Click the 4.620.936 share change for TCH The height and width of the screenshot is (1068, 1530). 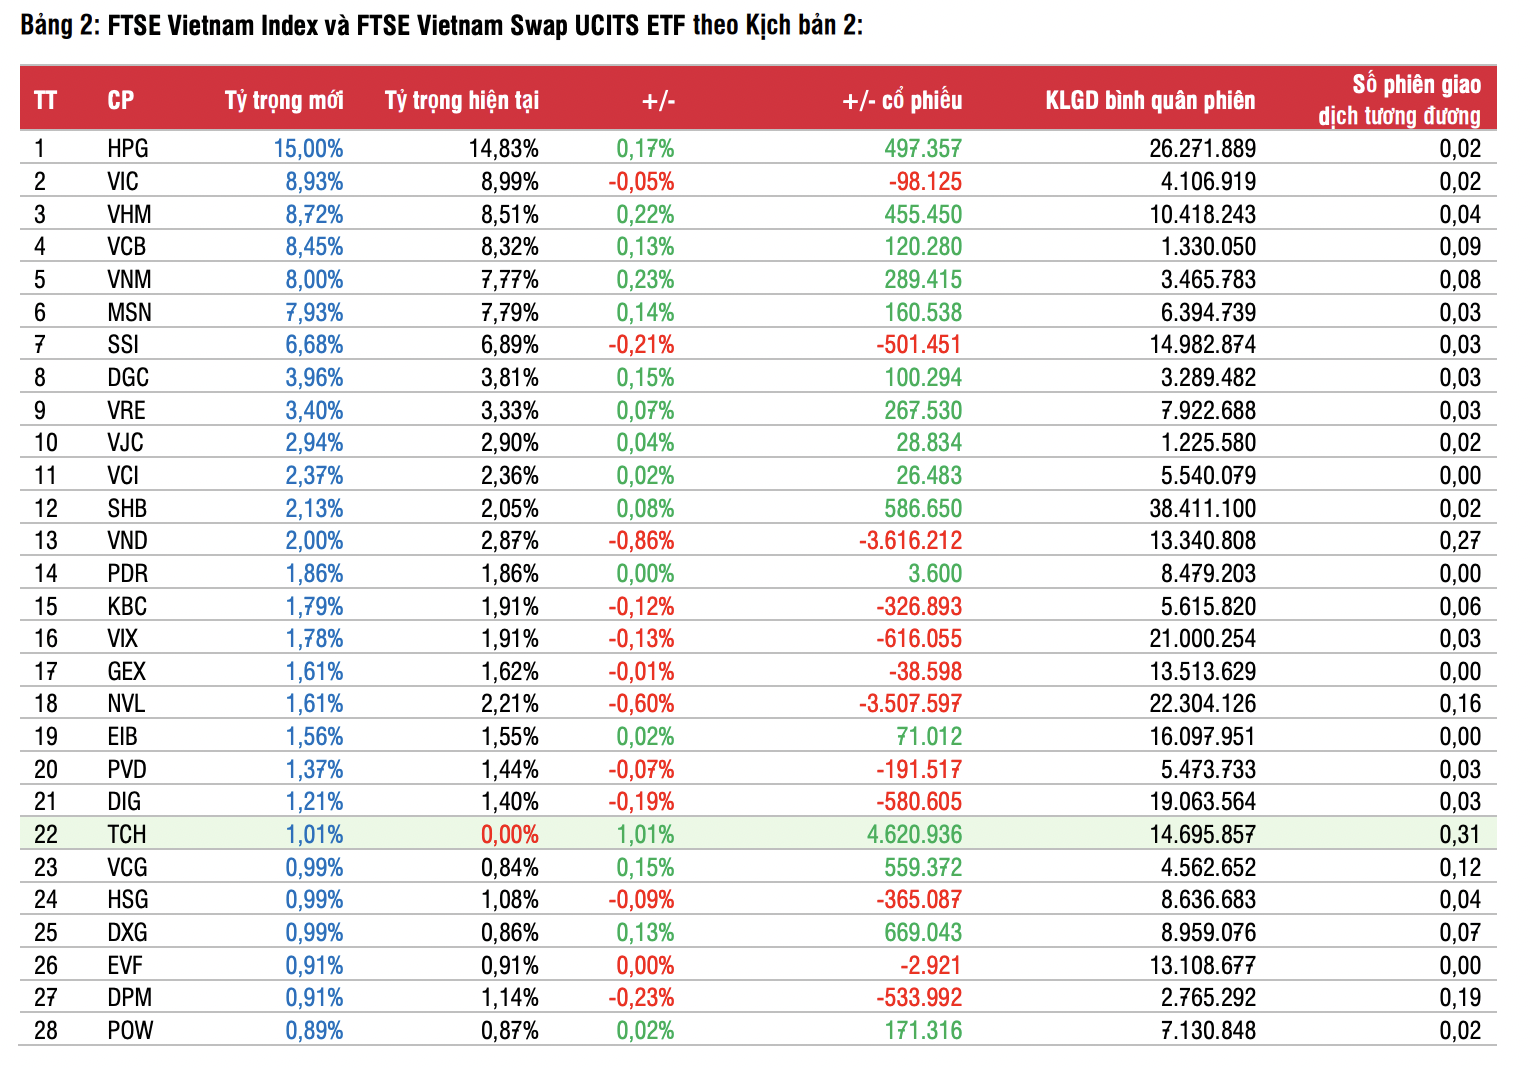pos(915,834)
